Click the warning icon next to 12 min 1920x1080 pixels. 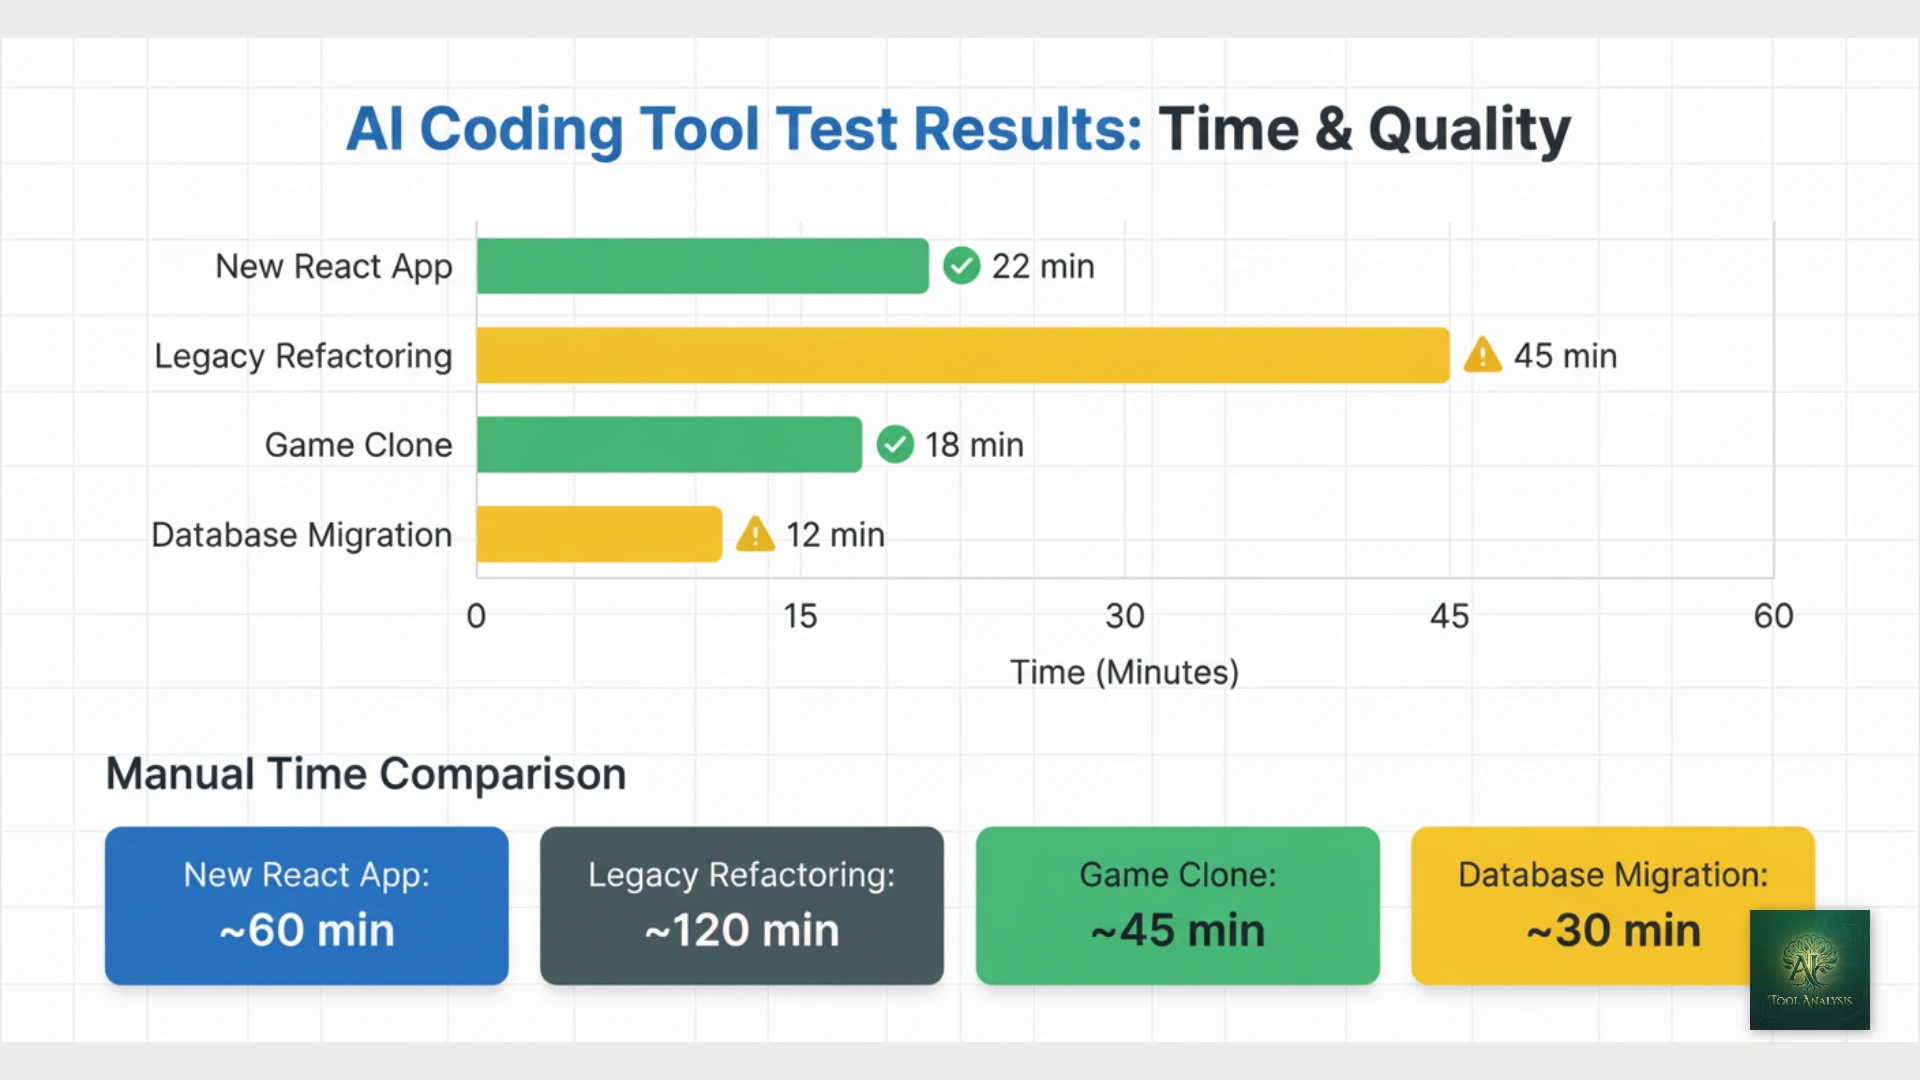[755, 535]
